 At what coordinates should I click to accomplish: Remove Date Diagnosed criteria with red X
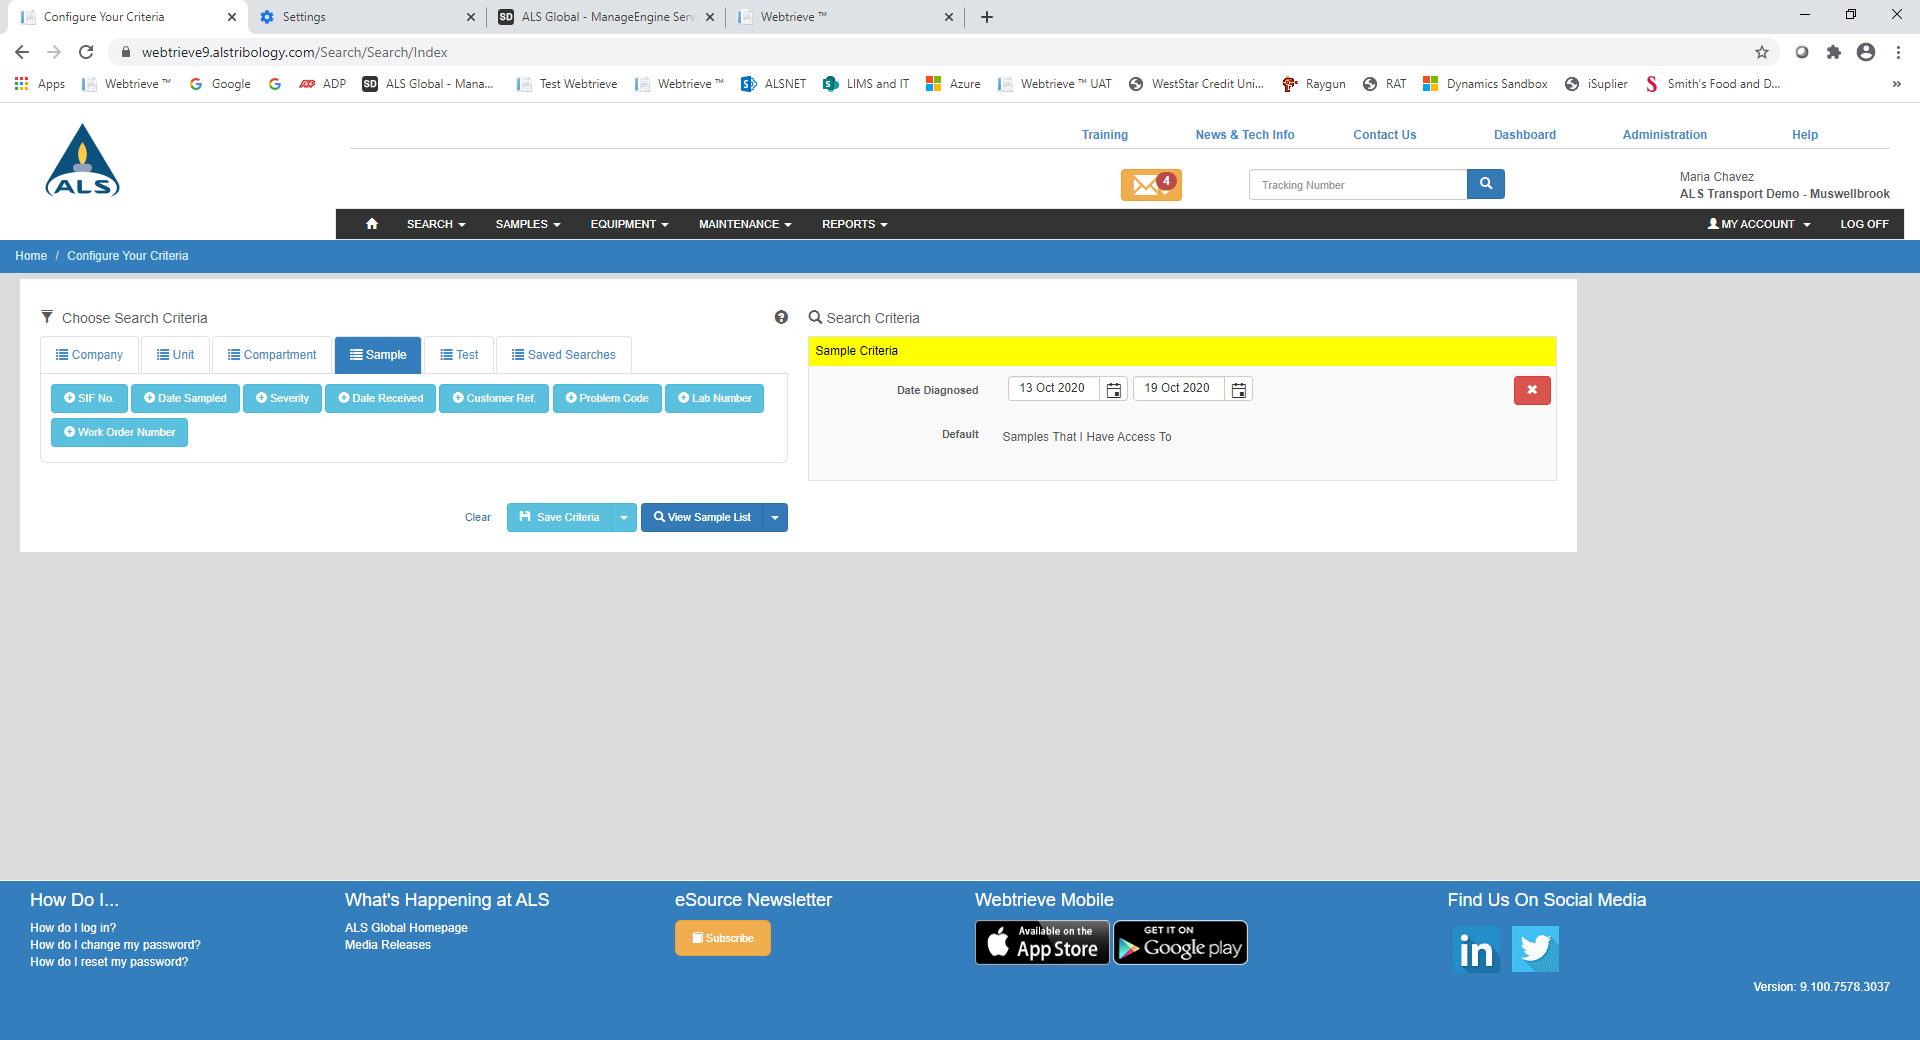click(x=1531, y=390)
